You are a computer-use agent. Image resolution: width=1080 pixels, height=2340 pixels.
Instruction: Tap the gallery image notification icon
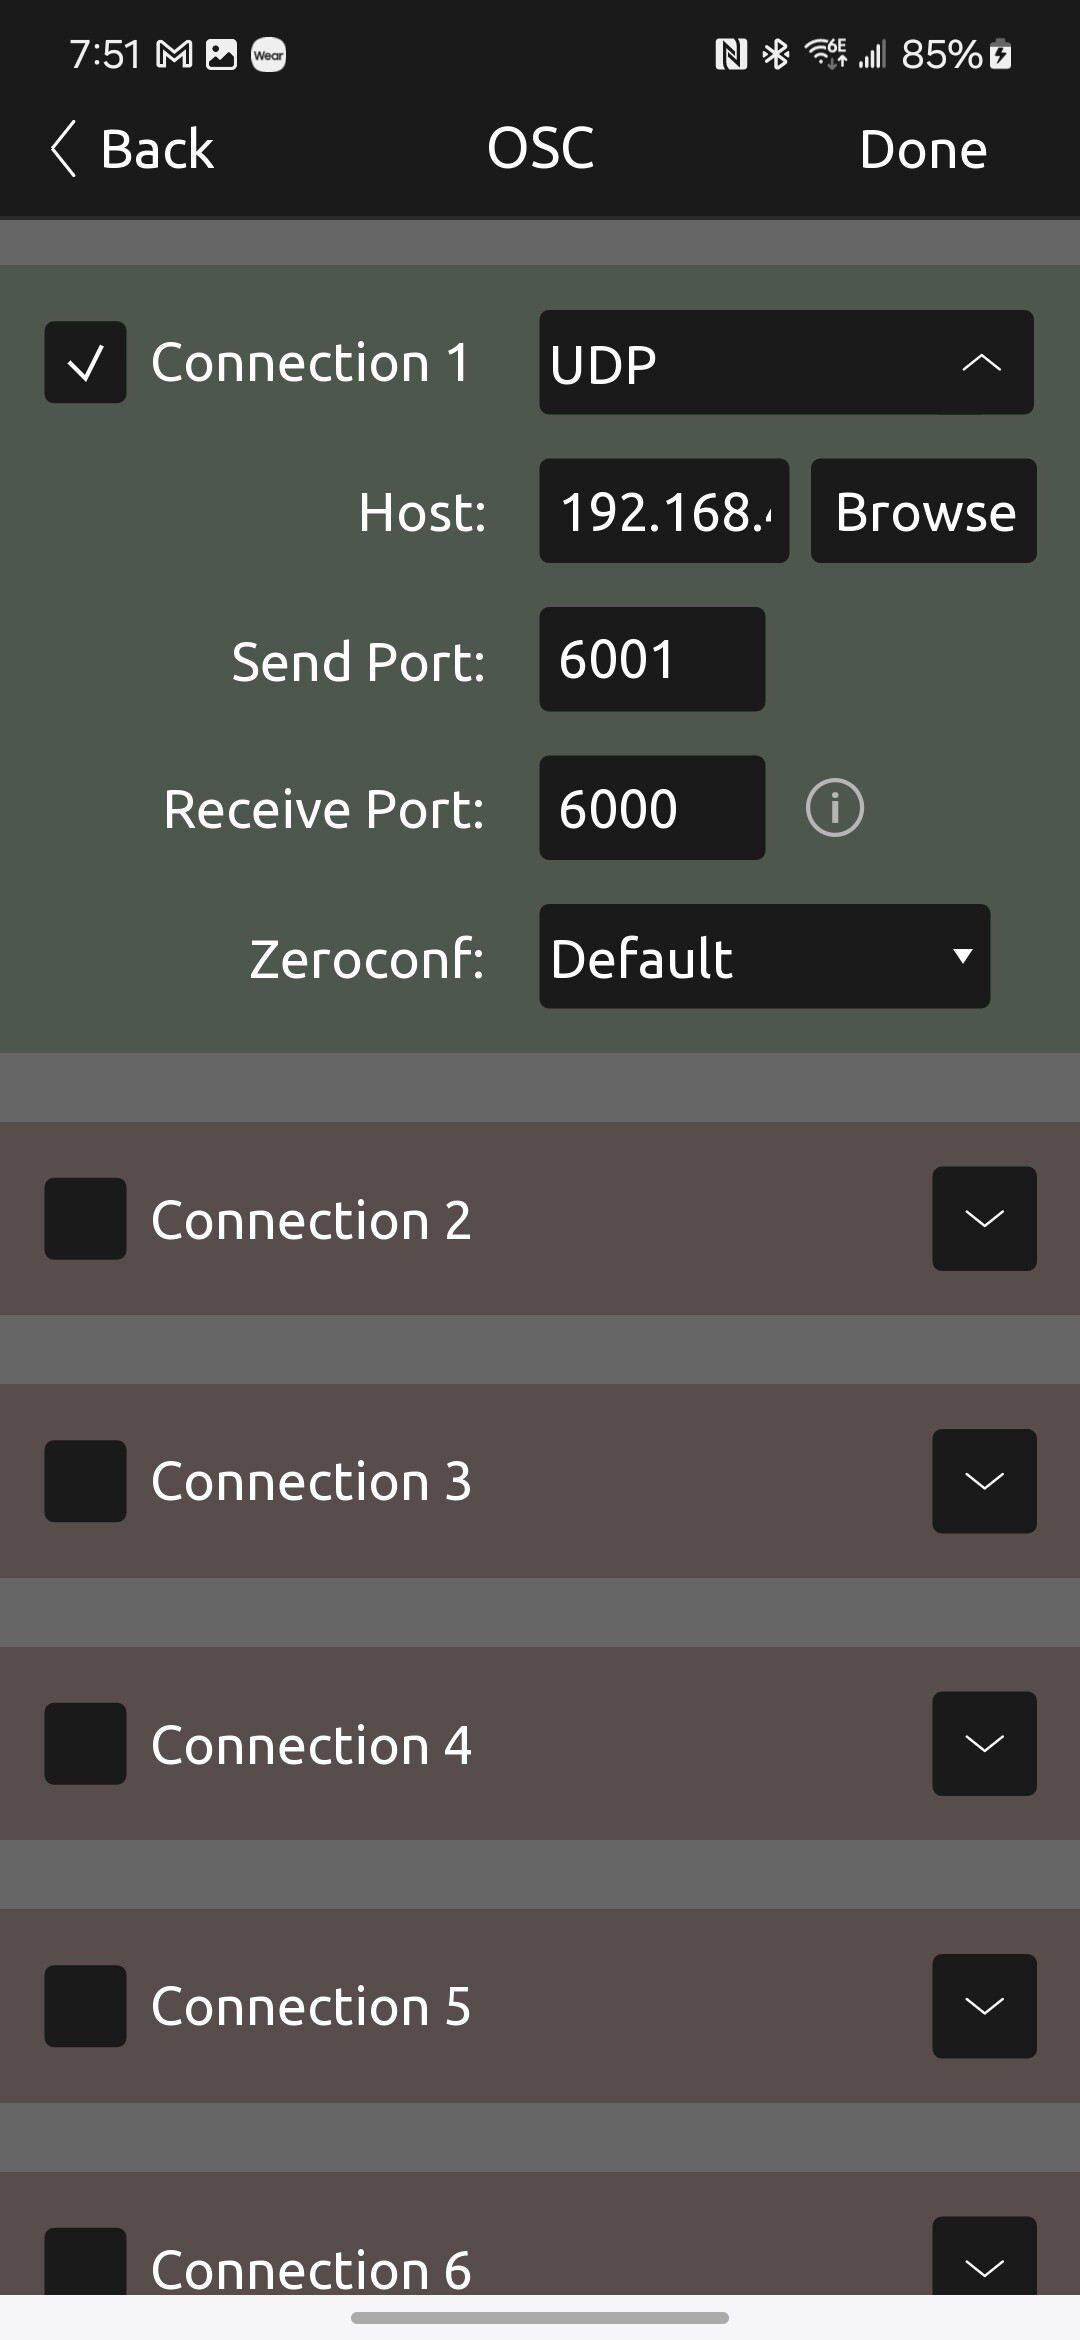coord(221,55)
